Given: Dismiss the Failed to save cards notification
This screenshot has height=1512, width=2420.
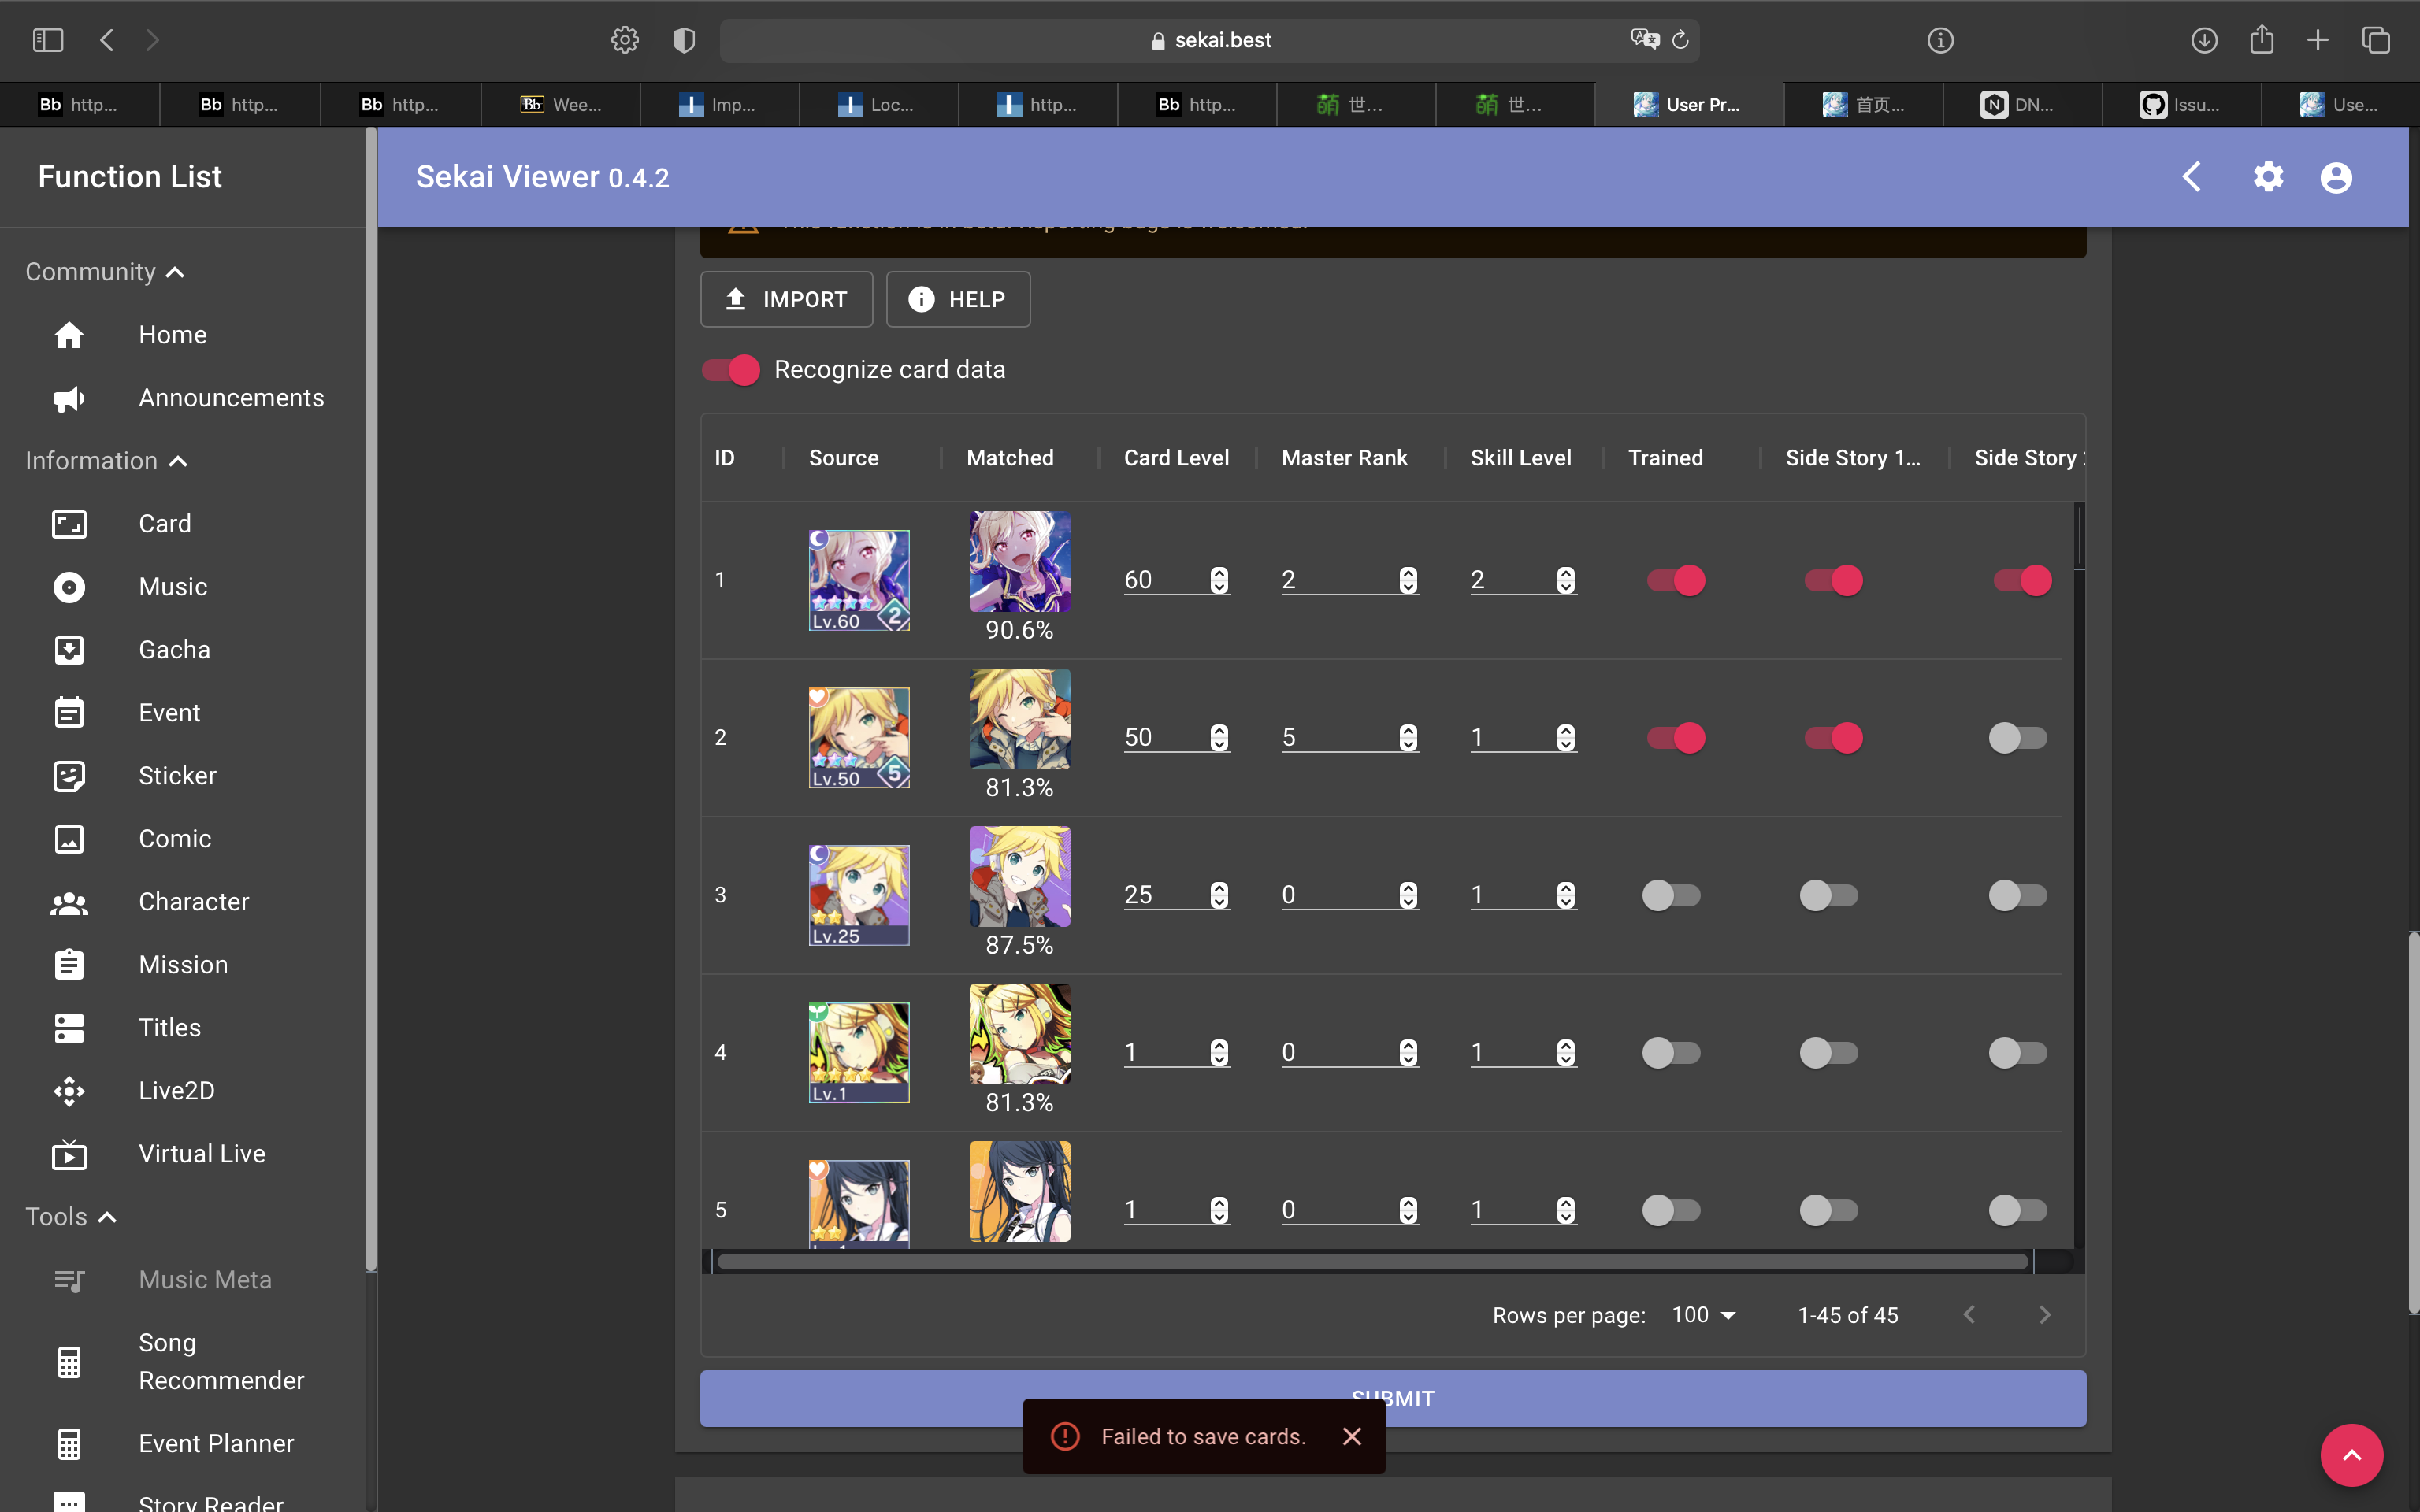Looking at the screenshot, I should pos(1351,1436).
